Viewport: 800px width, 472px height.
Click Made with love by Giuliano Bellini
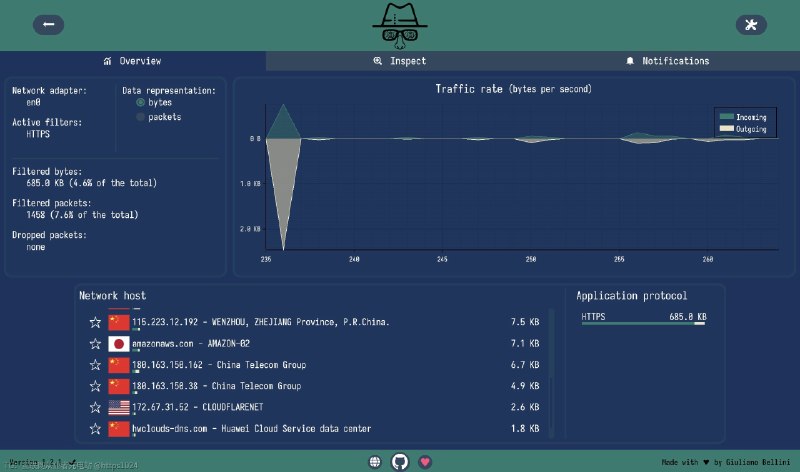(x=726, y=462)
